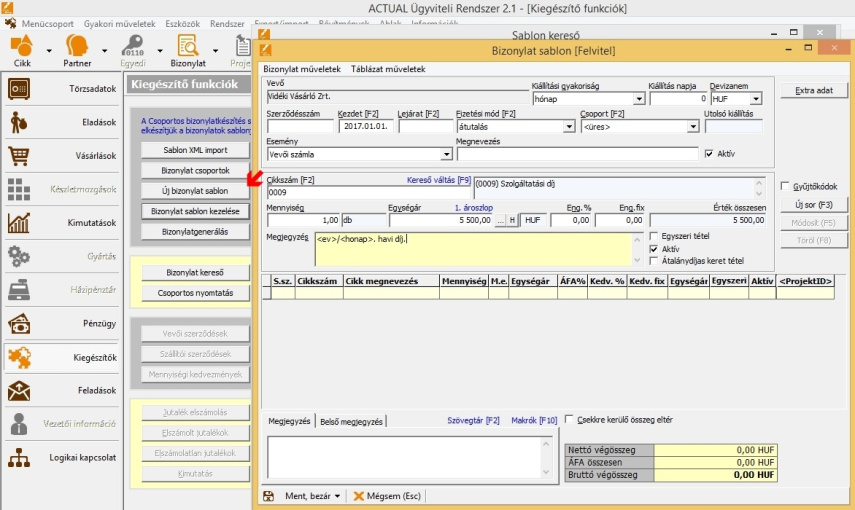Select the Pénzügy wallet icon

20,324
